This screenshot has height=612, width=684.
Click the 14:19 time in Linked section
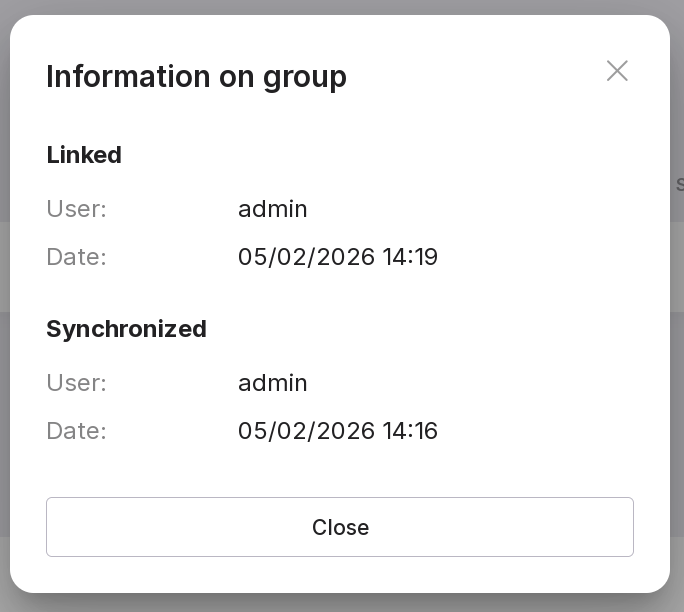point(410,257)
